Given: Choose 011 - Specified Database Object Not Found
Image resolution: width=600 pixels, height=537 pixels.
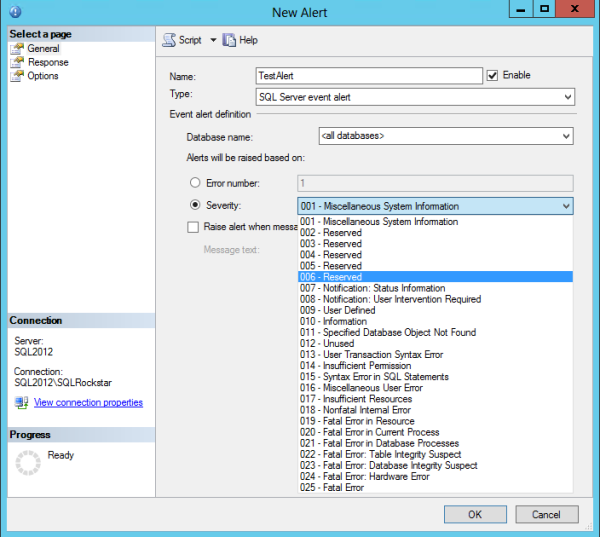Looking at the screenshot, I should (435, 332).
